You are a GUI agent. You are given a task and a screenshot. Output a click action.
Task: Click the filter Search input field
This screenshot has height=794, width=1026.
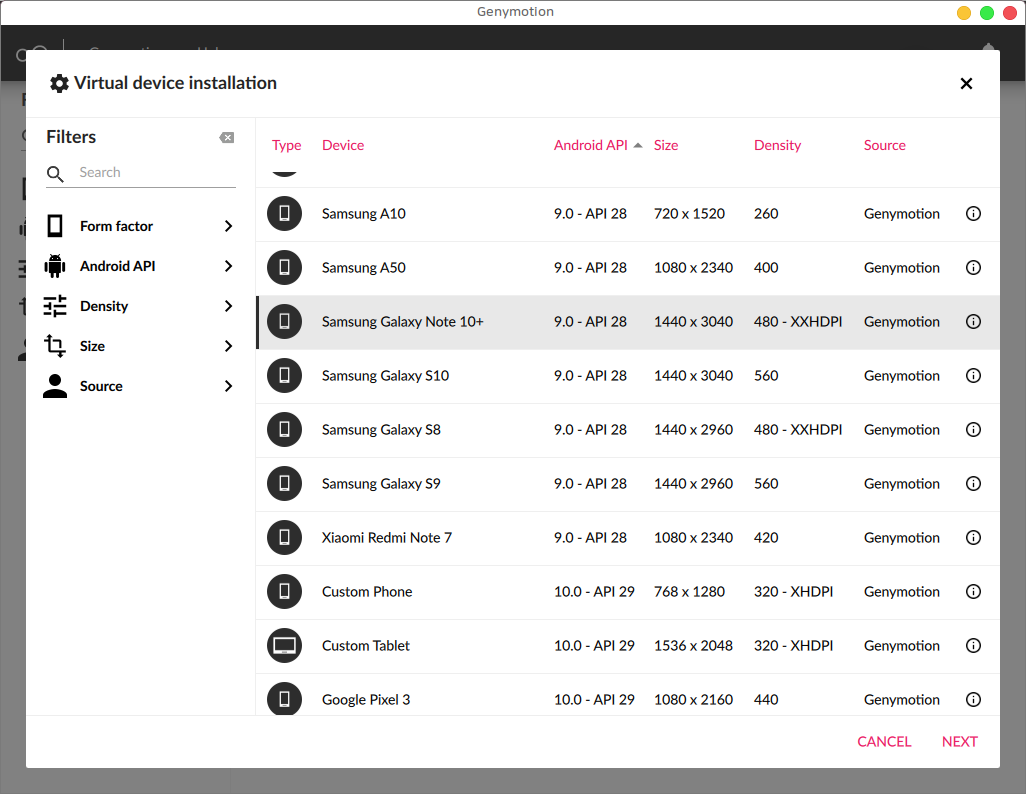click(155, 173)
